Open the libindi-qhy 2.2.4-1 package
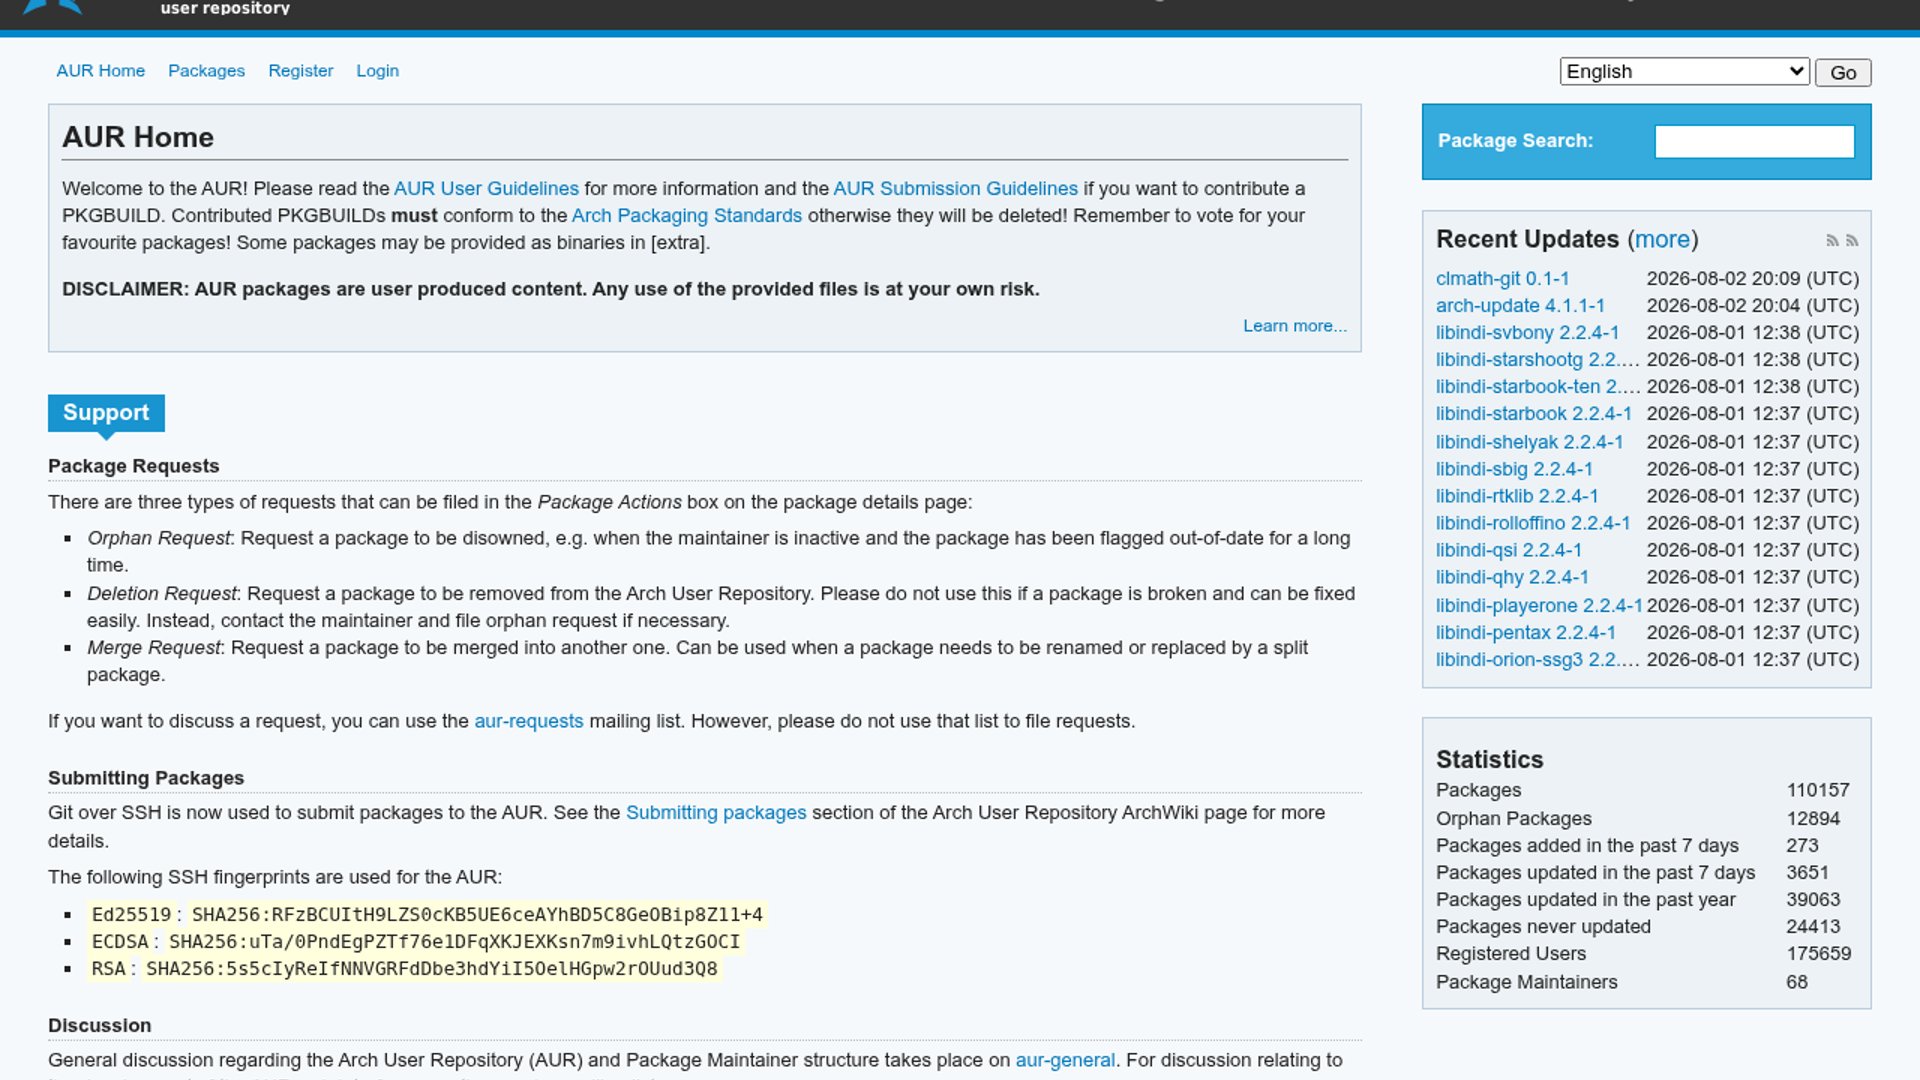 (1512, 577)
